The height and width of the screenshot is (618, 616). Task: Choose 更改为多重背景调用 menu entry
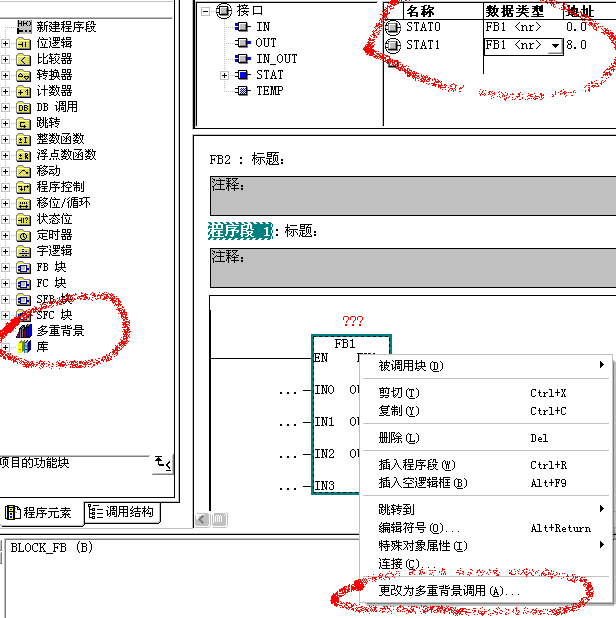487,591
